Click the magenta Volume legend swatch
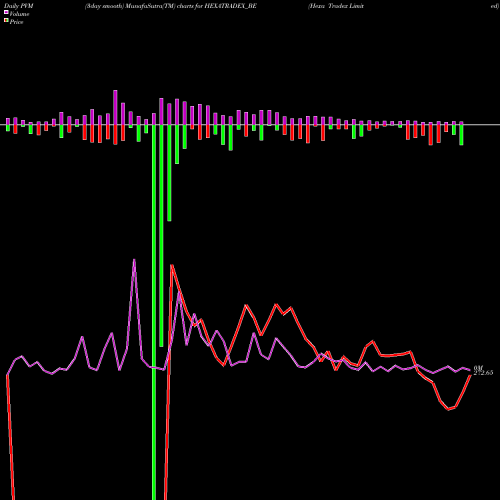The image size is (500, 500). (6, 12)
